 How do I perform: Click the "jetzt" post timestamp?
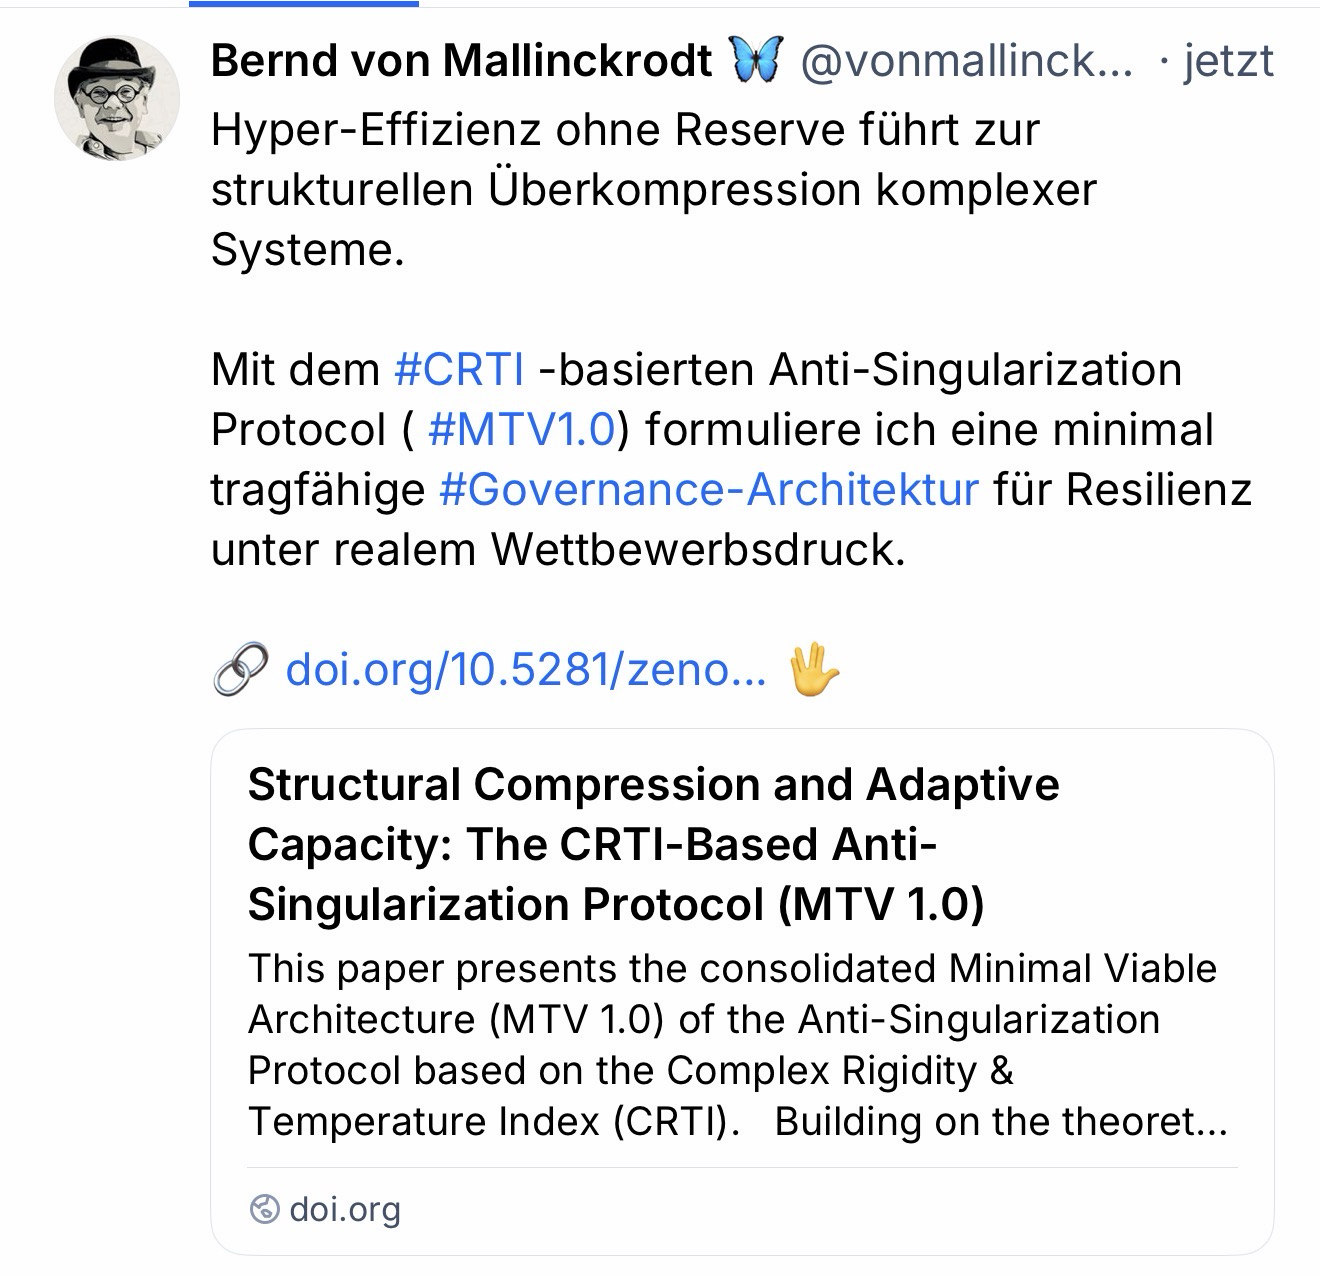1228,62
